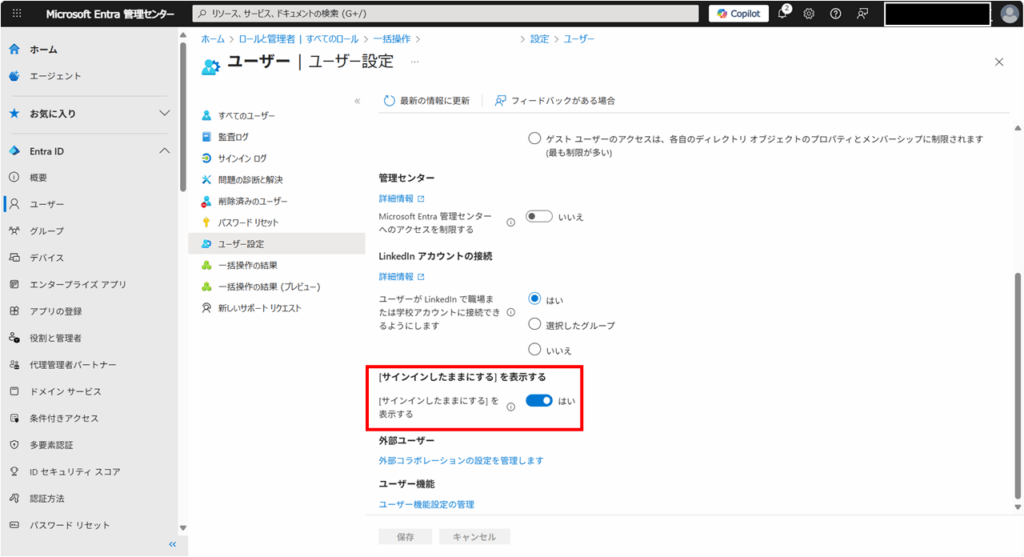The width and height of the screenshot is (1024, 557).
Task: Click the 外部コラボレーションの設定を管理します link
Action: point(460,461)
